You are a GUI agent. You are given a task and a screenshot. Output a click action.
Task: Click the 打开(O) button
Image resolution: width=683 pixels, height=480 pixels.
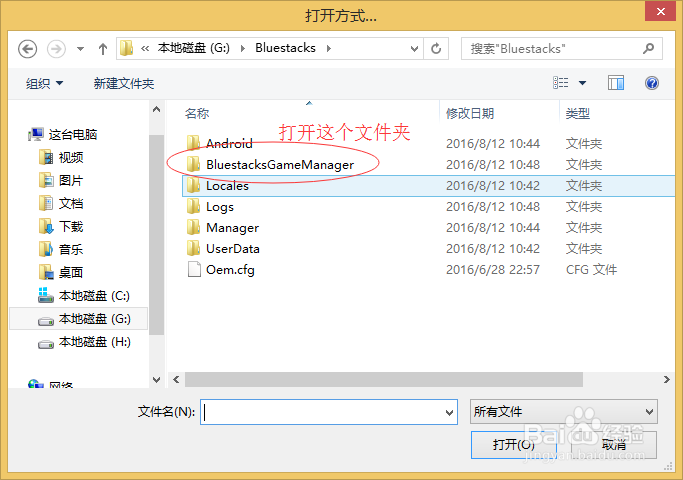[514, 445]
